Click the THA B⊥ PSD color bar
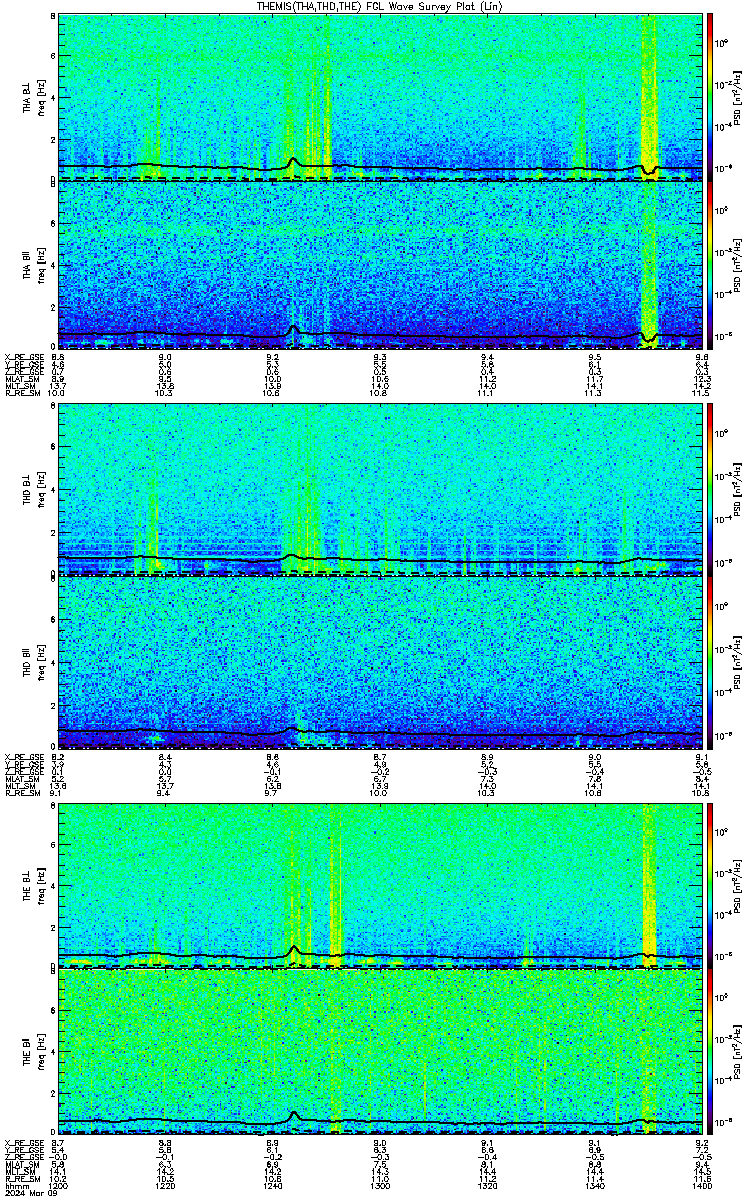 pyautogui.click(x=710, y=97)
